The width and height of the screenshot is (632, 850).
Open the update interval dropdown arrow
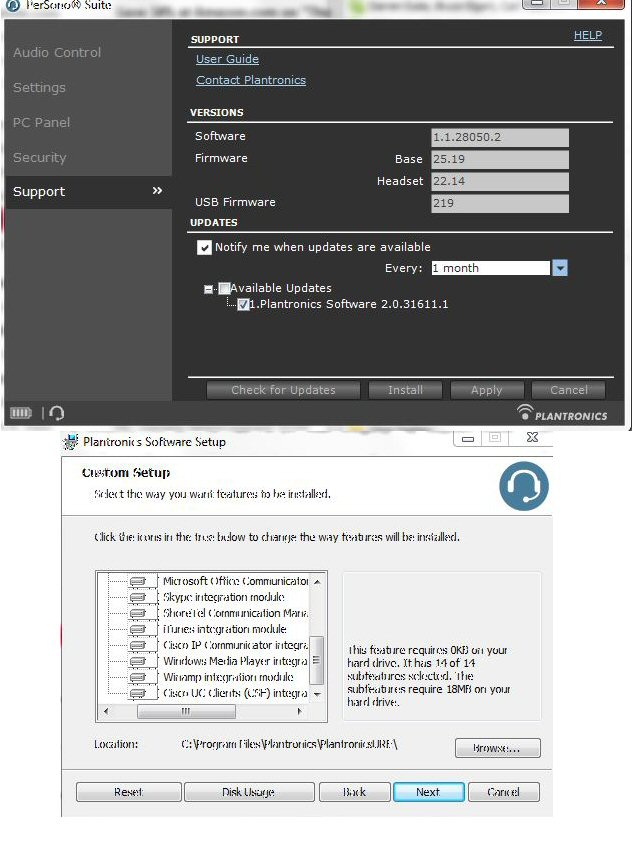click(560, 268)
